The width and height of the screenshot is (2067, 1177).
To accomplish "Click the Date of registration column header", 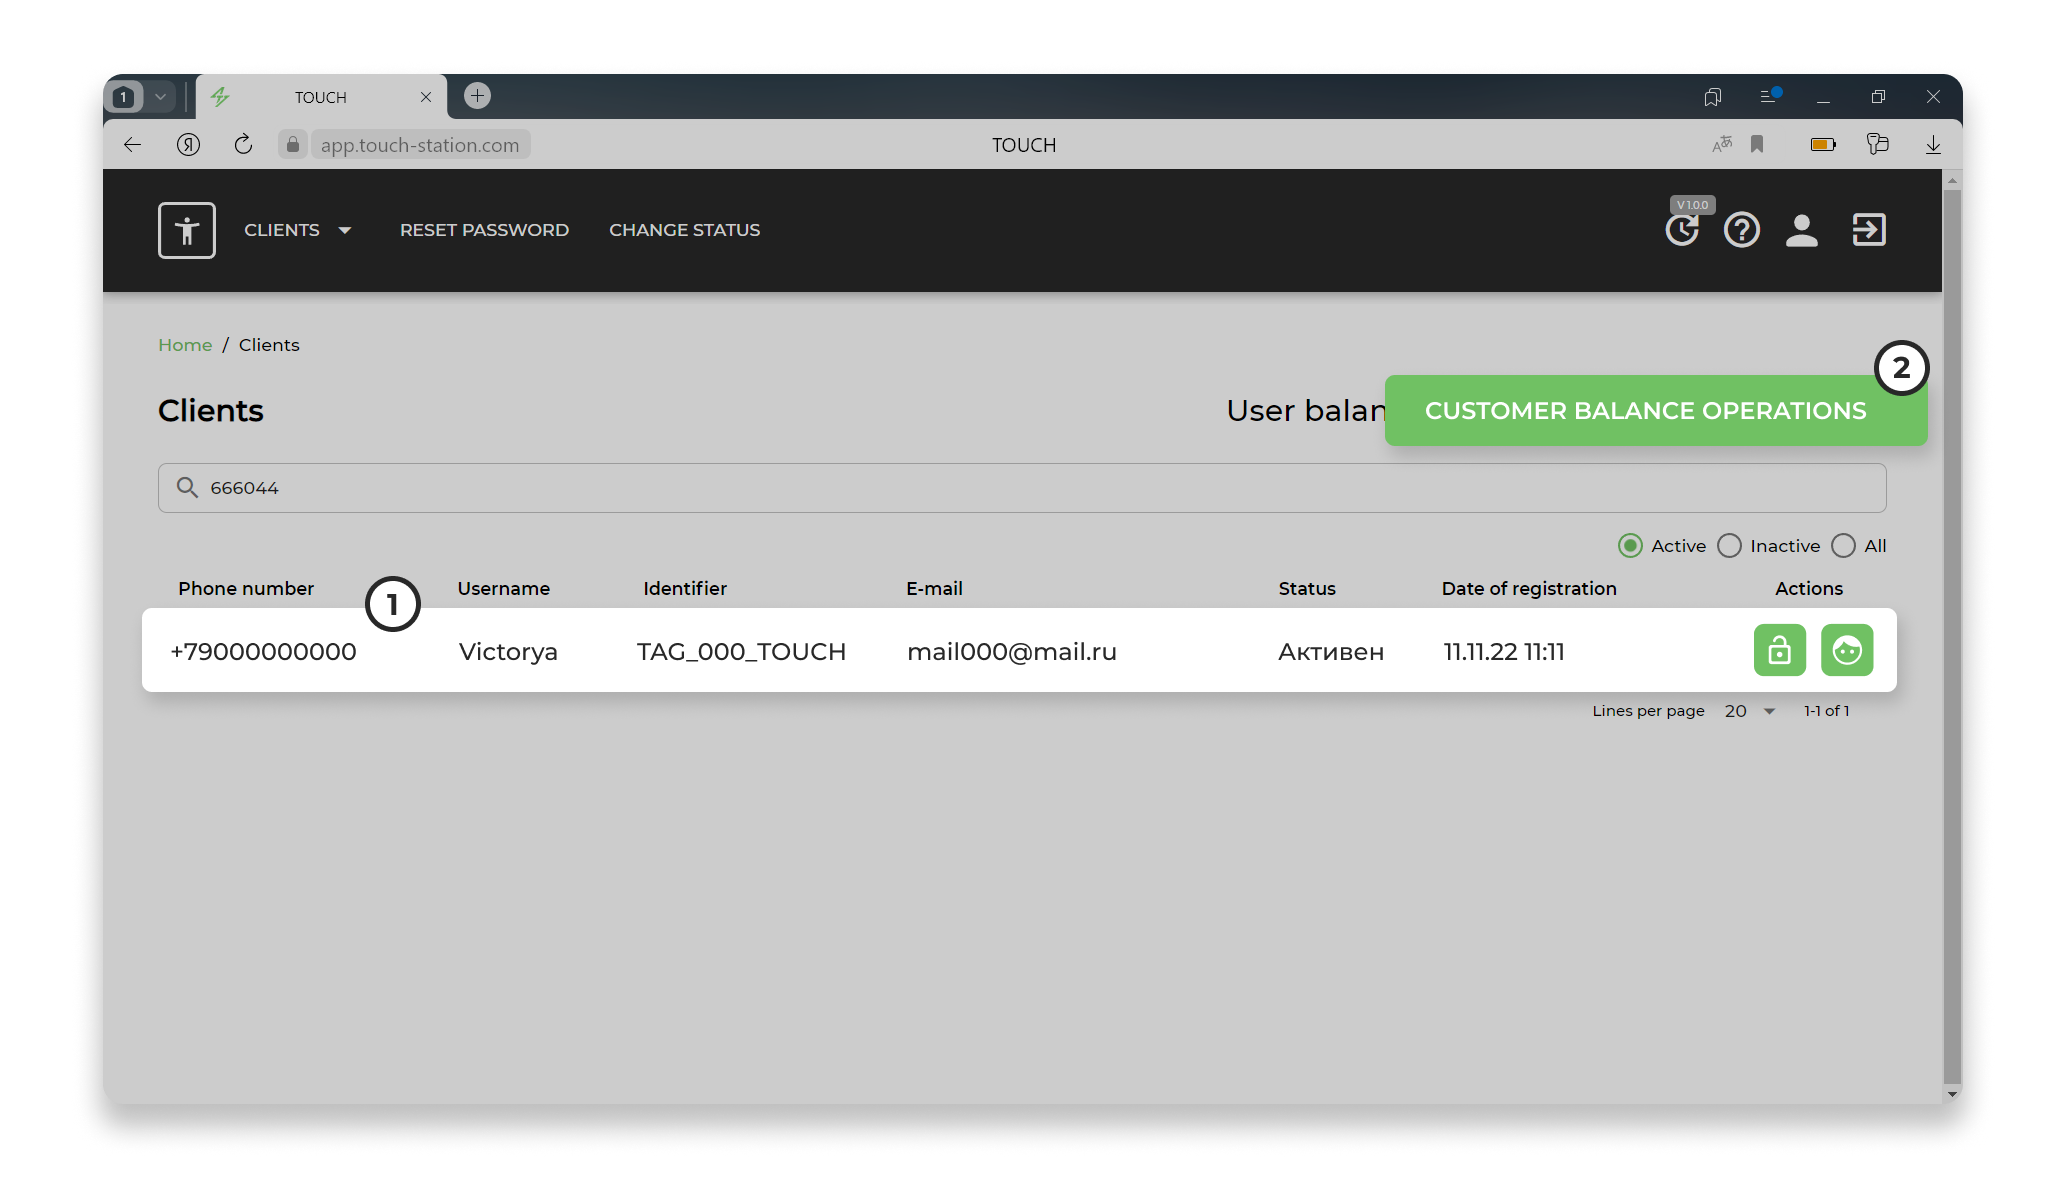I will [x=1528, y=589].
